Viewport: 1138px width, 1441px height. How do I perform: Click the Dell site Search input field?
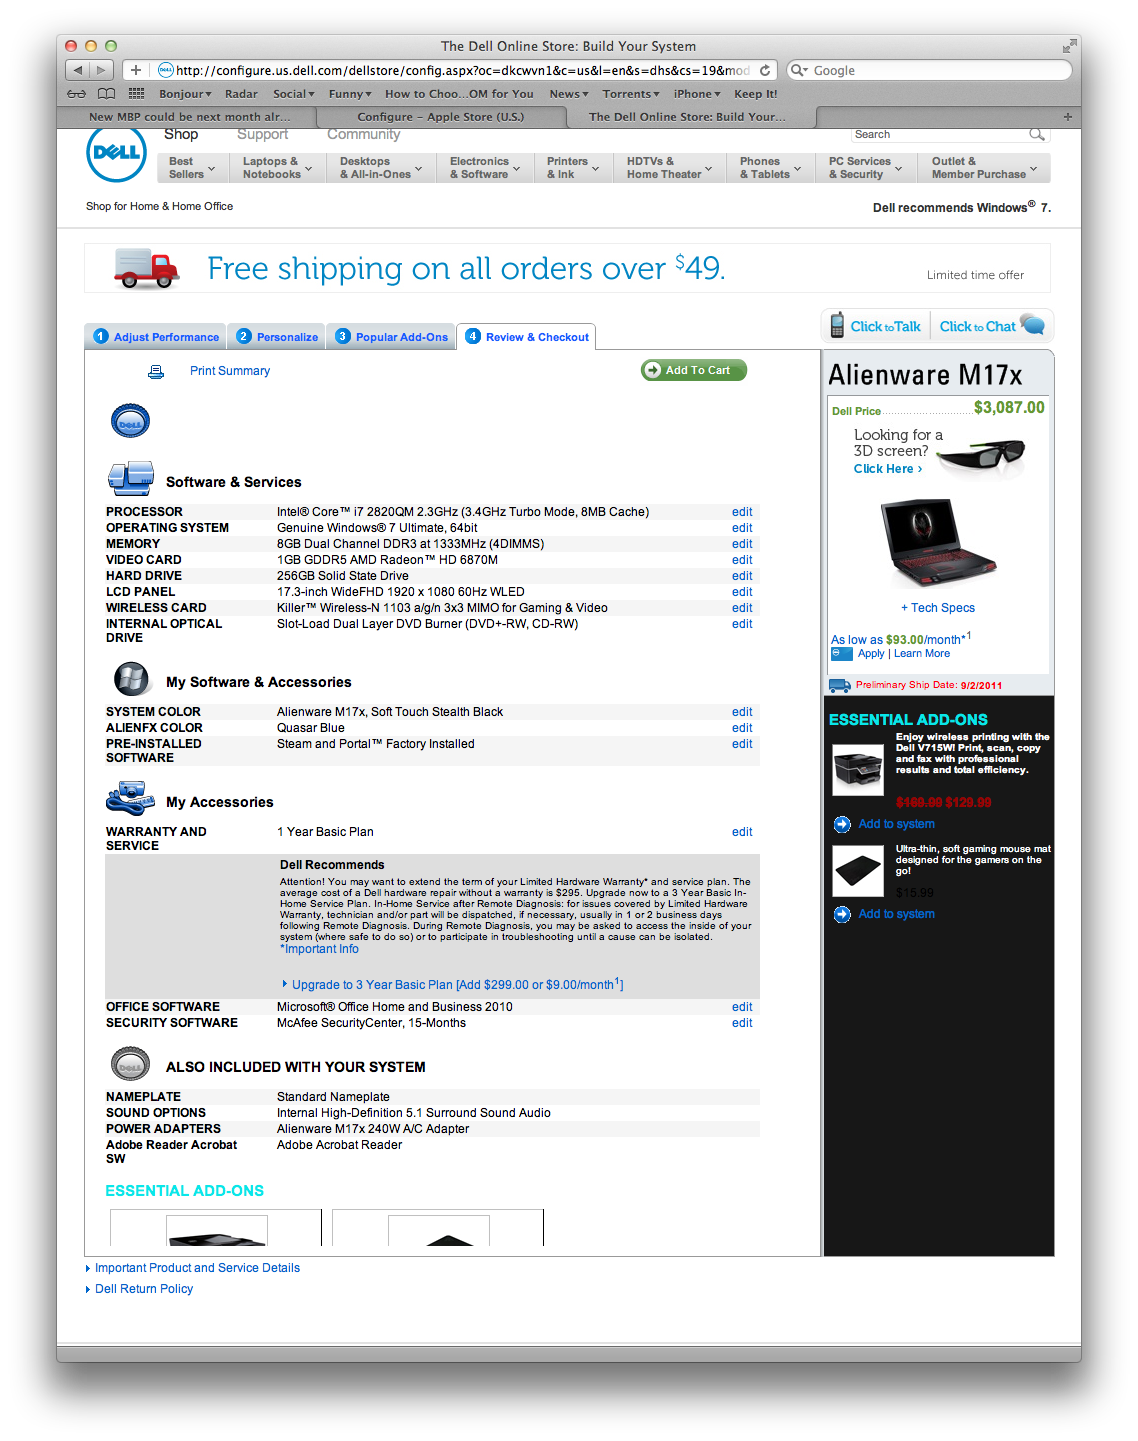tap(940, 134)
